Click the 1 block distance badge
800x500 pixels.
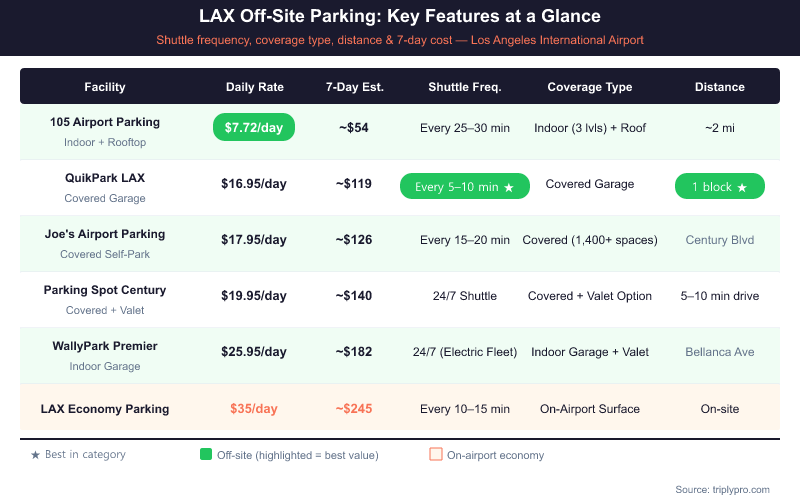[x=720, y=187]
